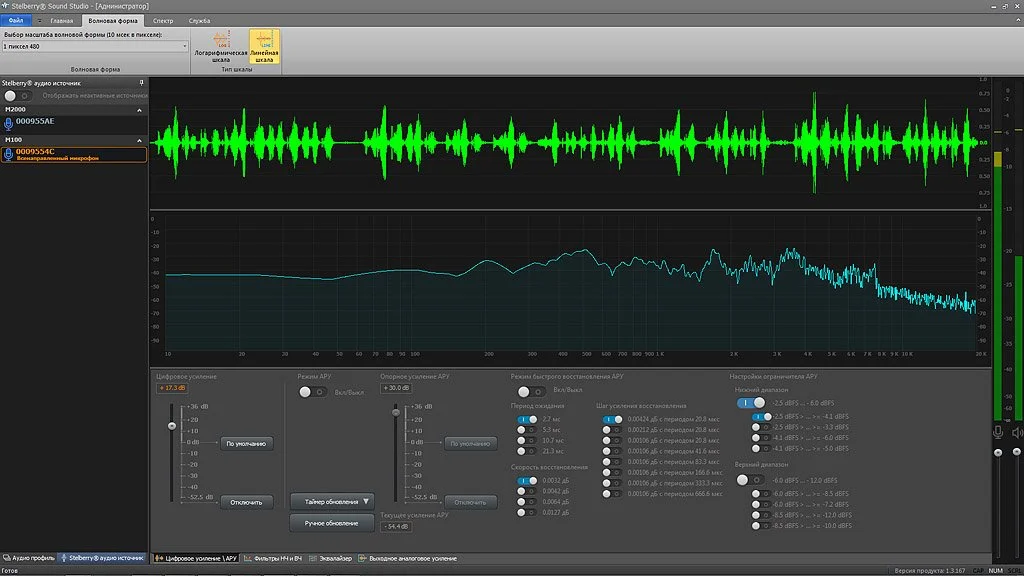
Task: Select the 0.0042 дБ recovery speed
Action: click(526, 491)
